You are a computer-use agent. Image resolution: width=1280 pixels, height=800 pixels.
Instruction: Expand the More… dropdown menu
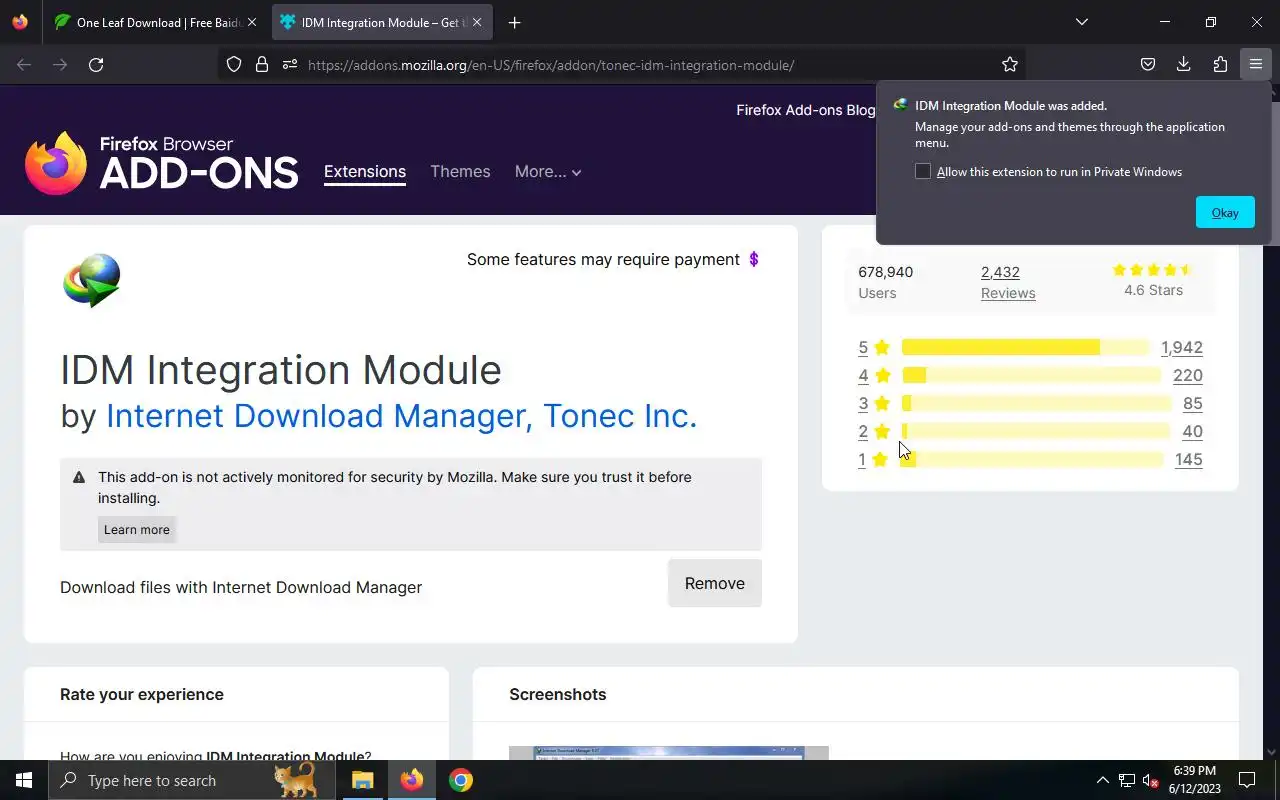click(548, 171)
